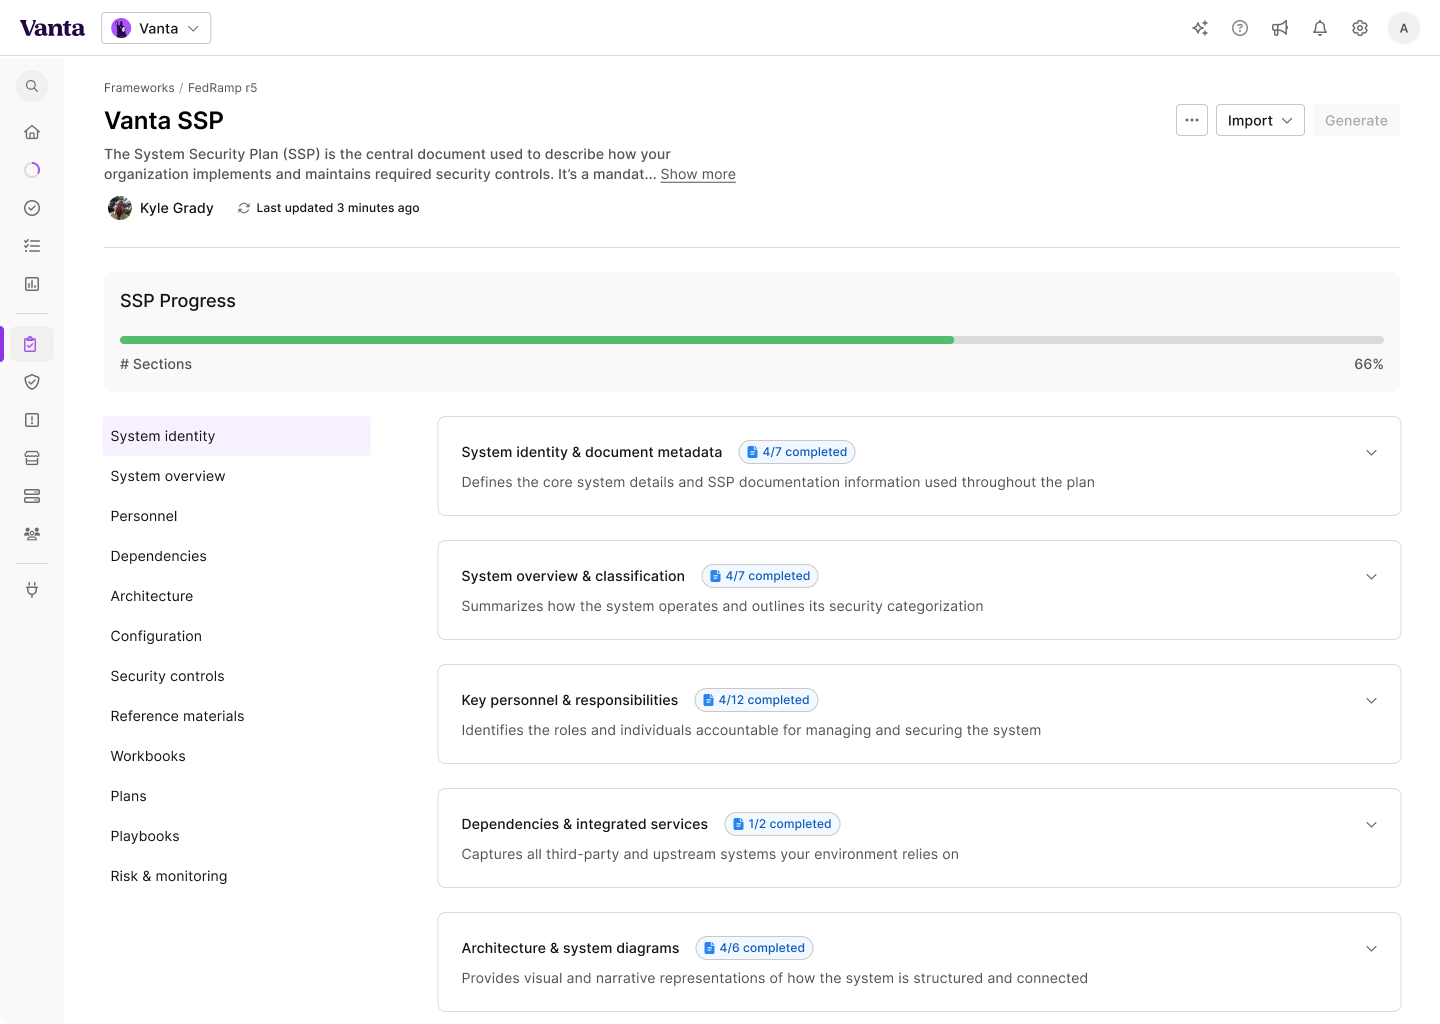Click the 4/7 completed badge on System overview

point(760,576)
